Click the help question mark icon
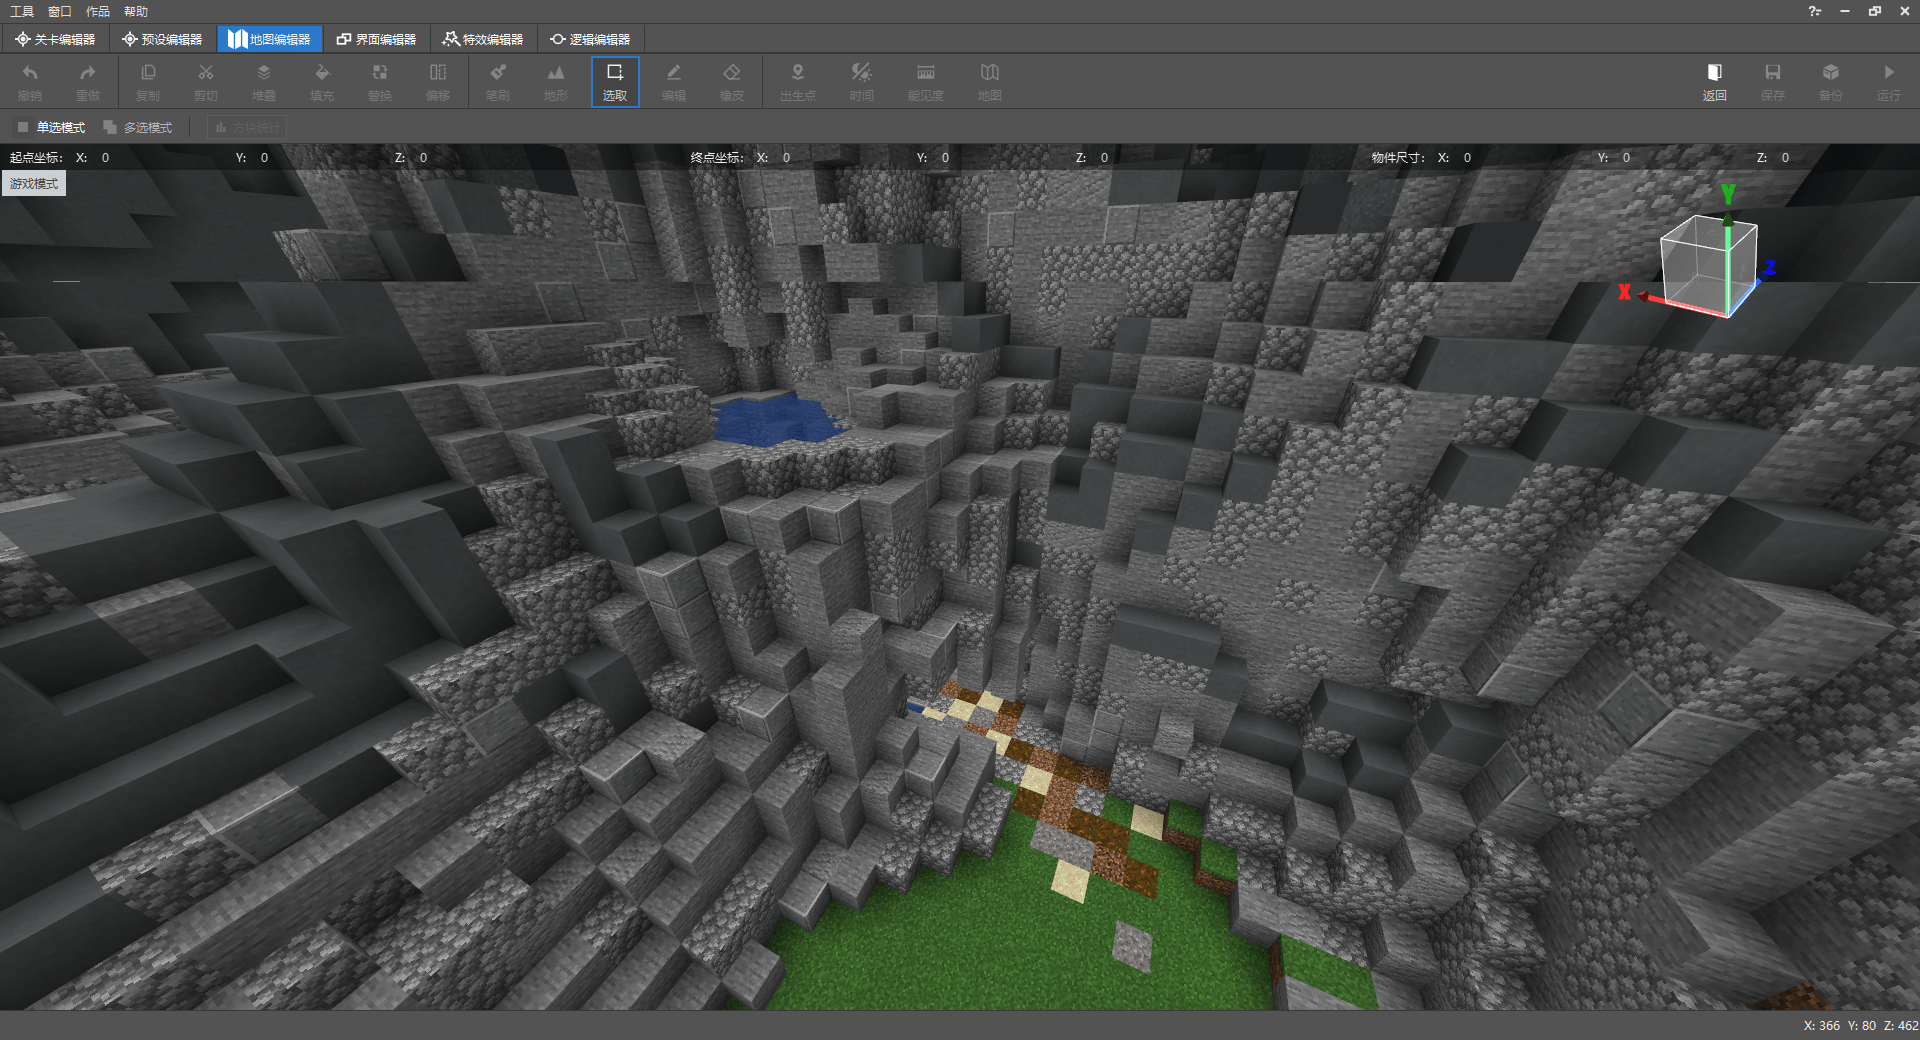The width and height of the screenshot is (1920, 1040). tap(1815, 11)
